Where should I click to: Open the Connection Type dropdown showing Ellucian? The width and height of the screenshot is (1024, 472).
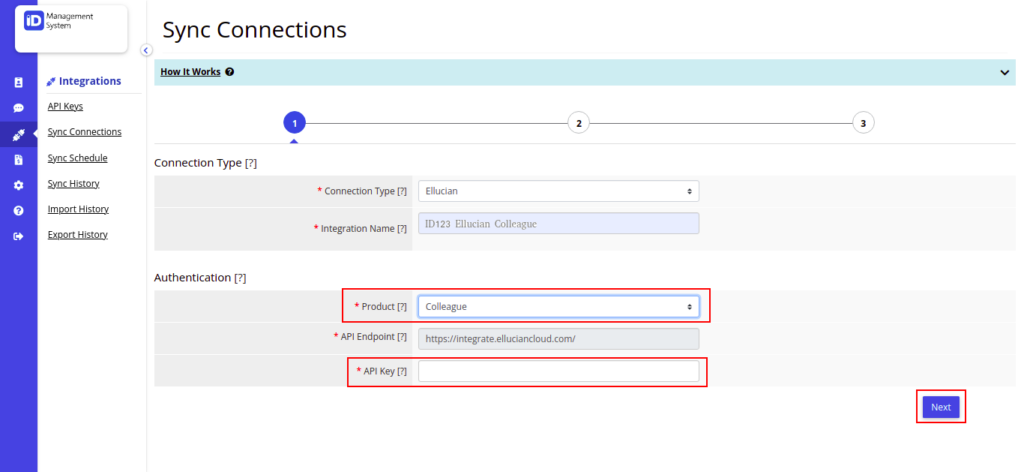point(558,191)
